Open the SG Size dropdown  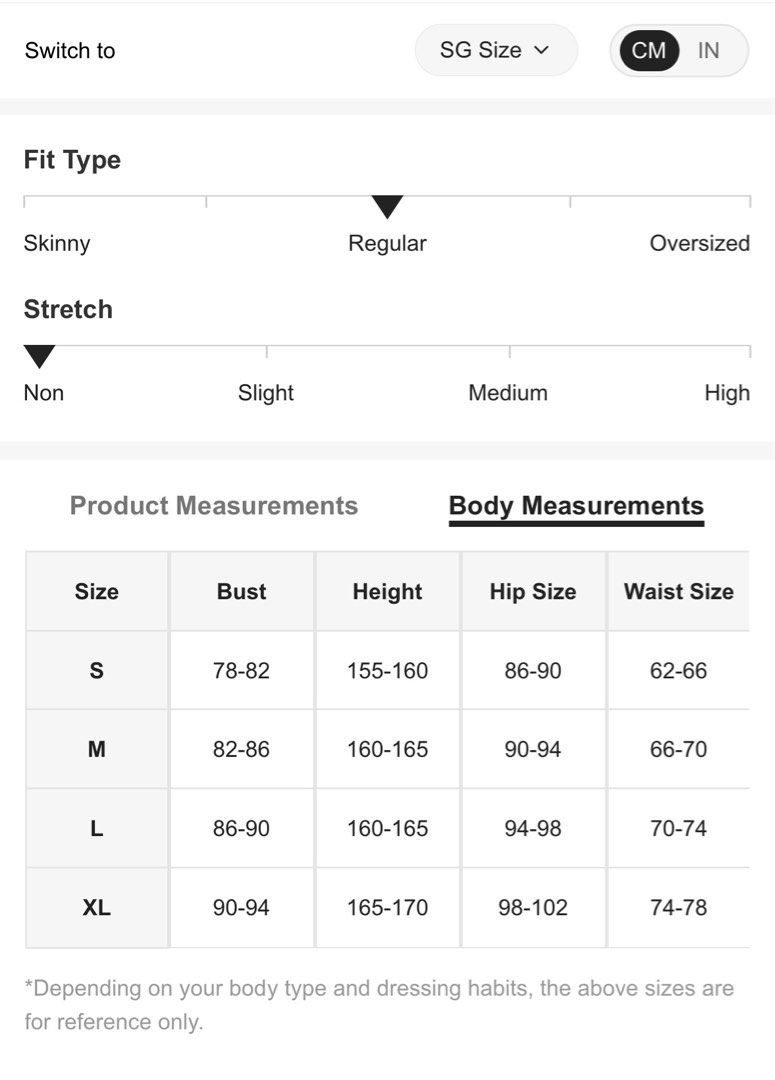(496, 50)
